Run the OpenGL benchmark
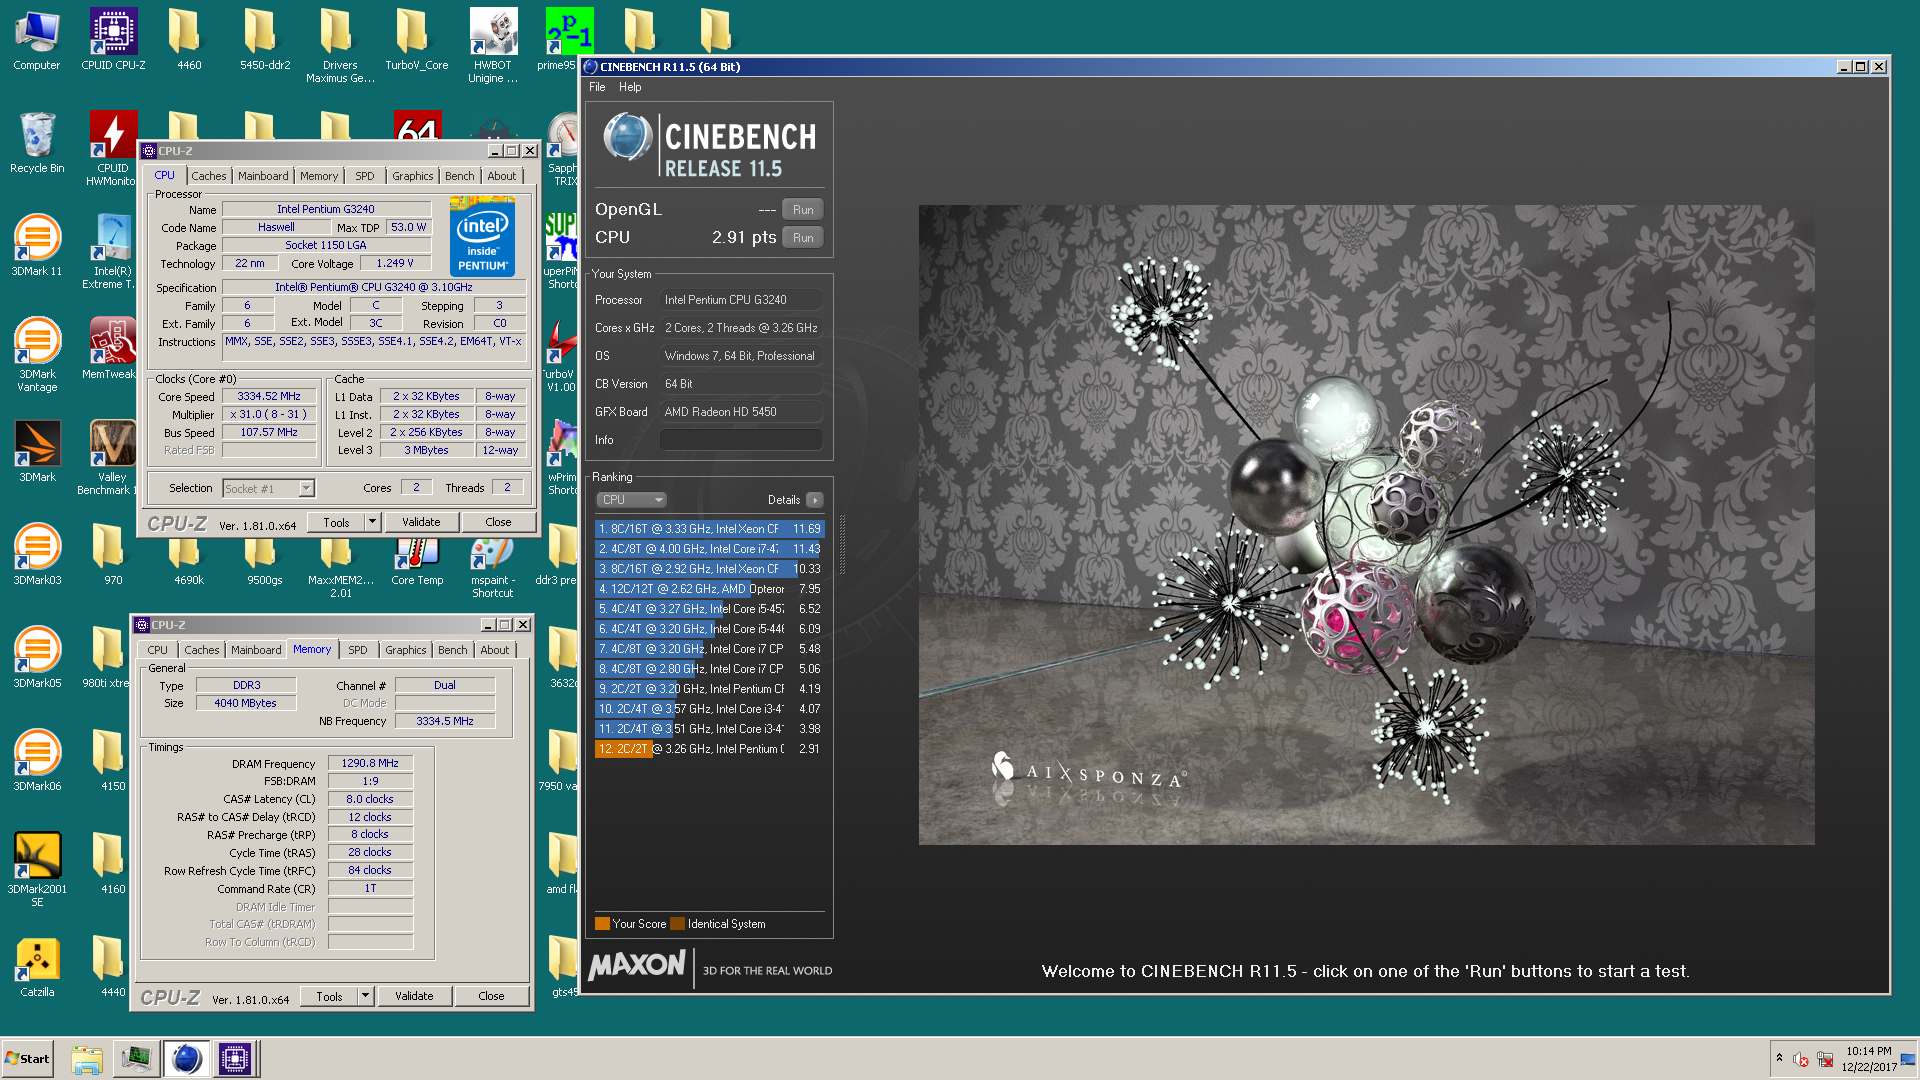Viewport: 1920px width, 1080px height. pos(803,209)
